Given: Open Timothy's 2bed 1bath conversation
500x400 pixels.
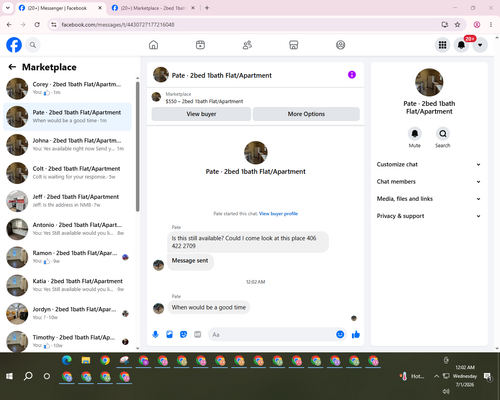Looking at the screenshot, I should [x=67, y=341].
